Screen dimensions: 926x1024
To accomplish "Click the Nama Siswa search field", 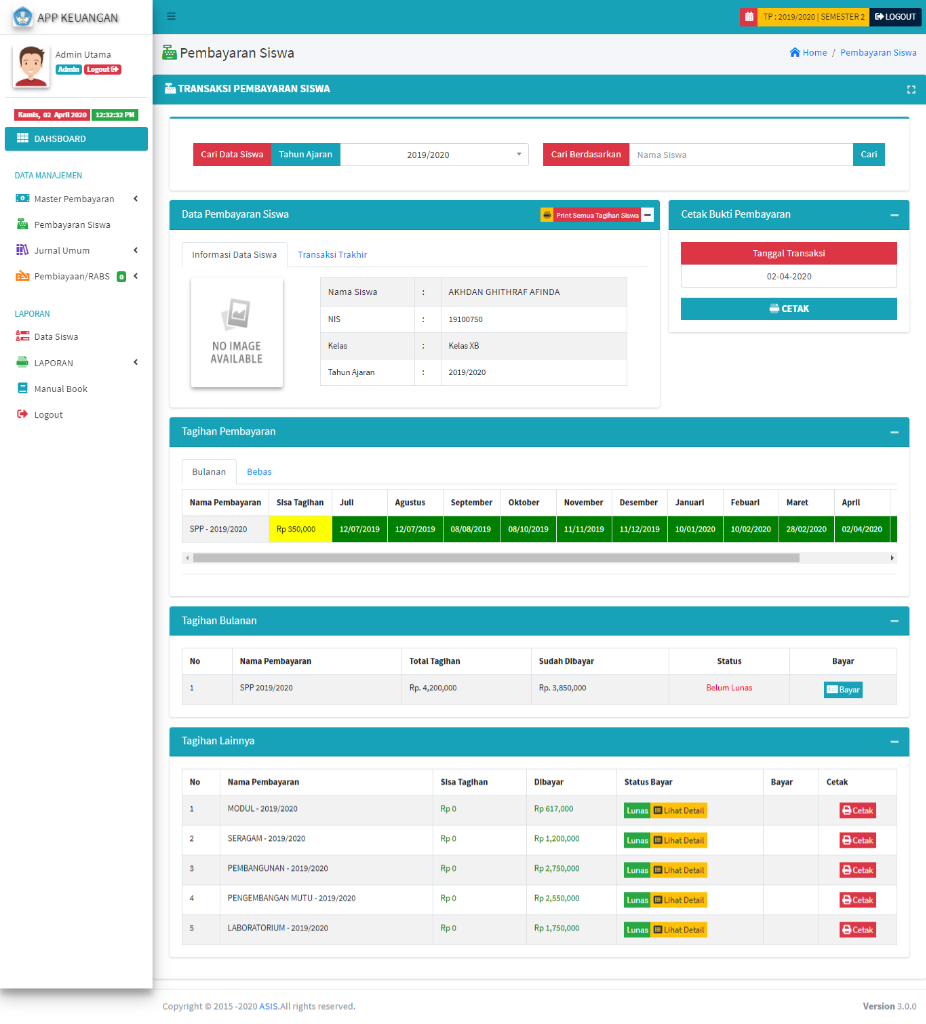I will tap(740, 155).
